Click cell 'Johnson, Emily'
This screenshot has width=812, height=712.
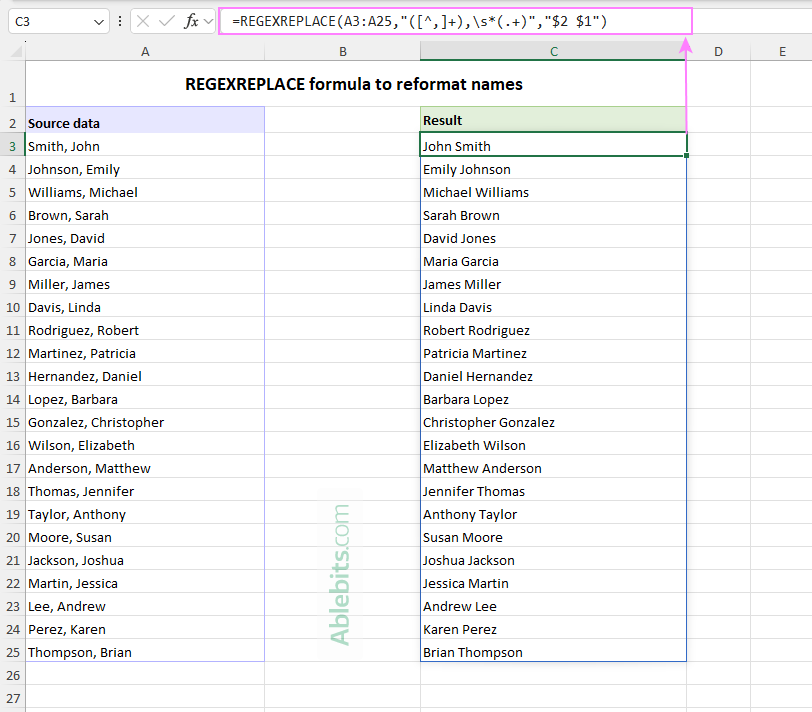145,168
